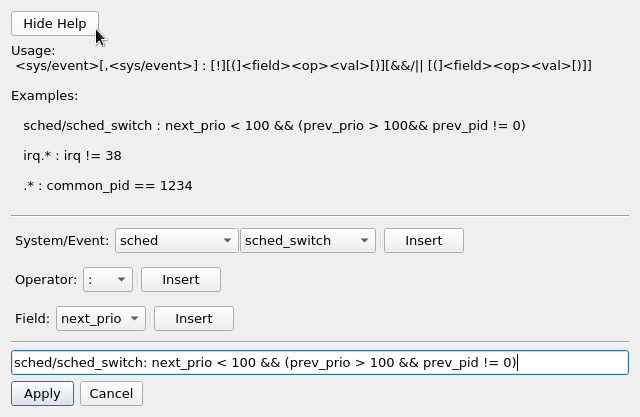640x417 pixels.
Task: Open the sched_switch event dropdown
Action: click(308, 241)
